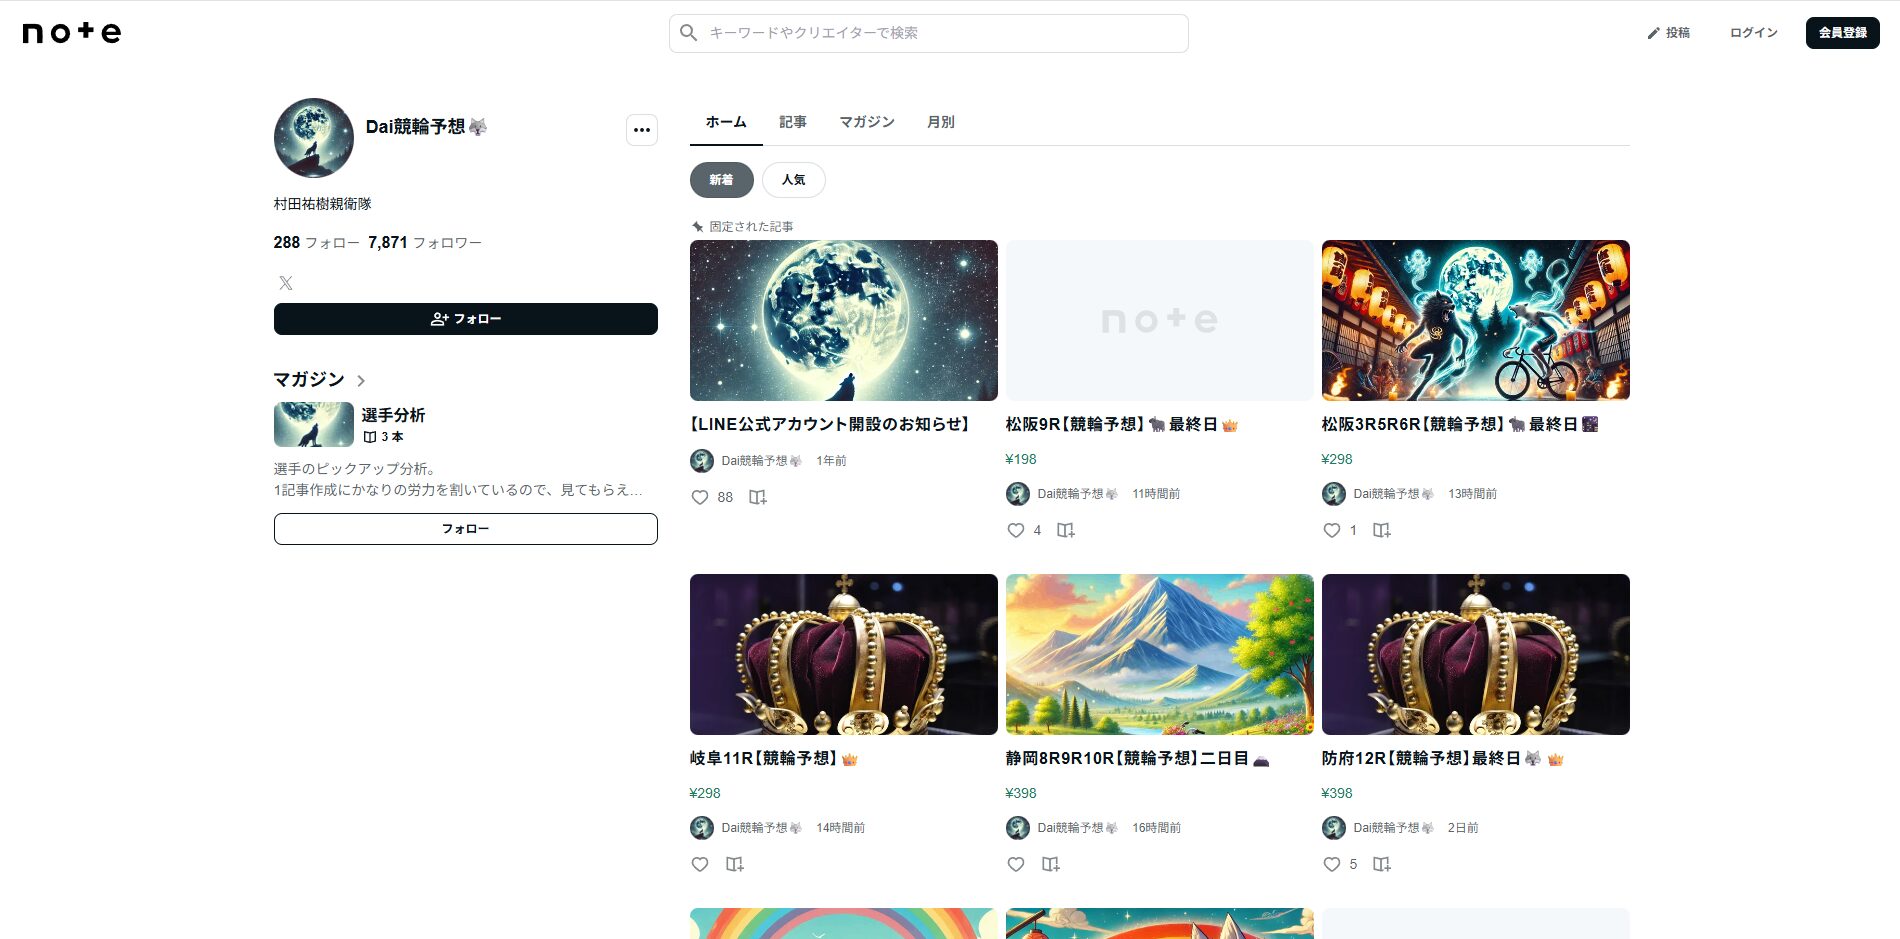Like the 静岡8R9R10R競輪予想 article
The image size is (1900, 939).
[1016, 864]
